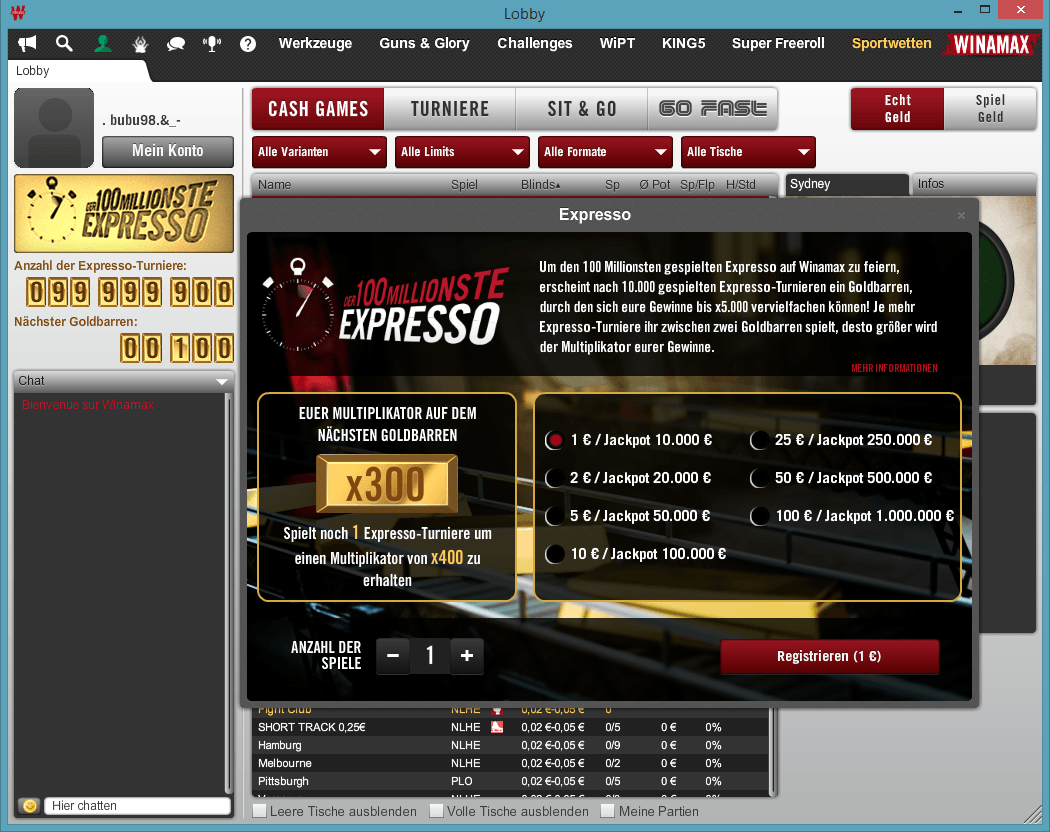Click the emoji smiley icon in chat

click(30, 805)
